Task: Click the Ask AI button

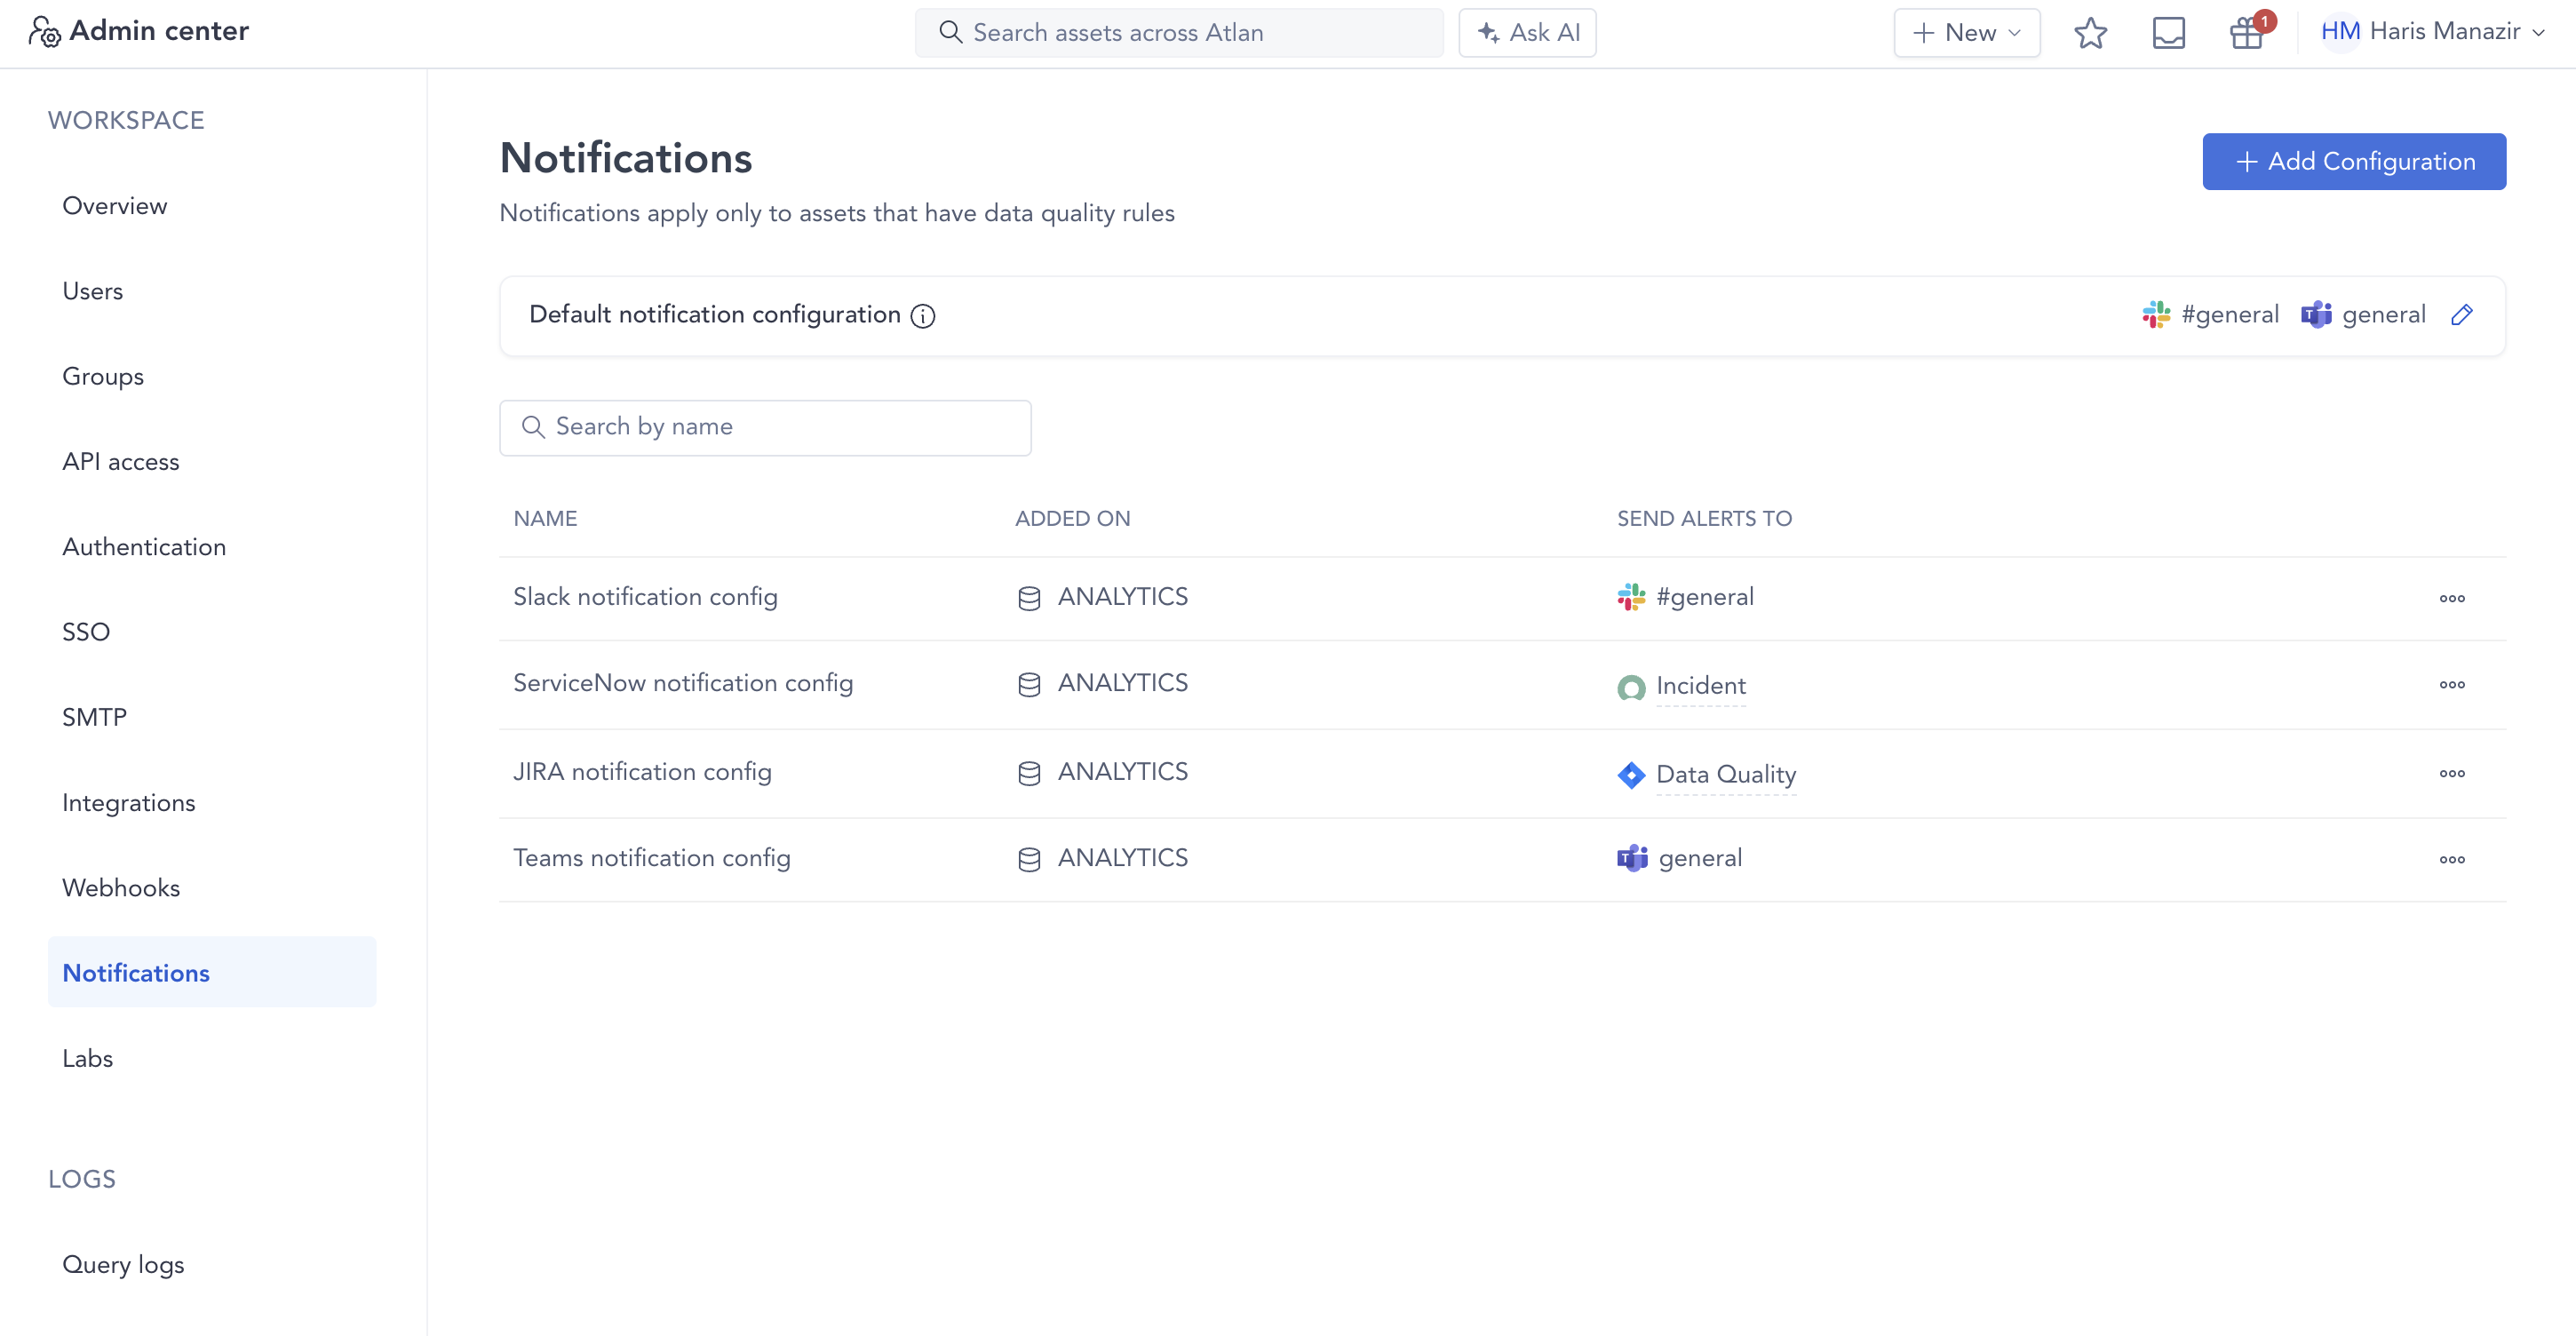Action: point(1527,32)
